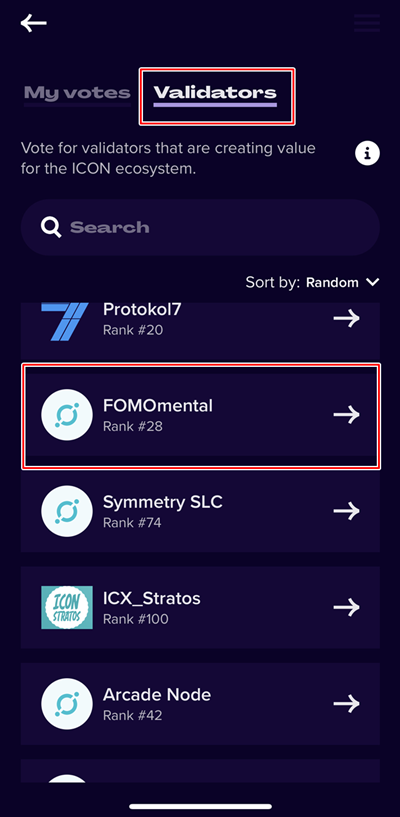Click the Search input field
This screenshot has width=400, height=817.
pyautogui.click(x=200, y=227)
